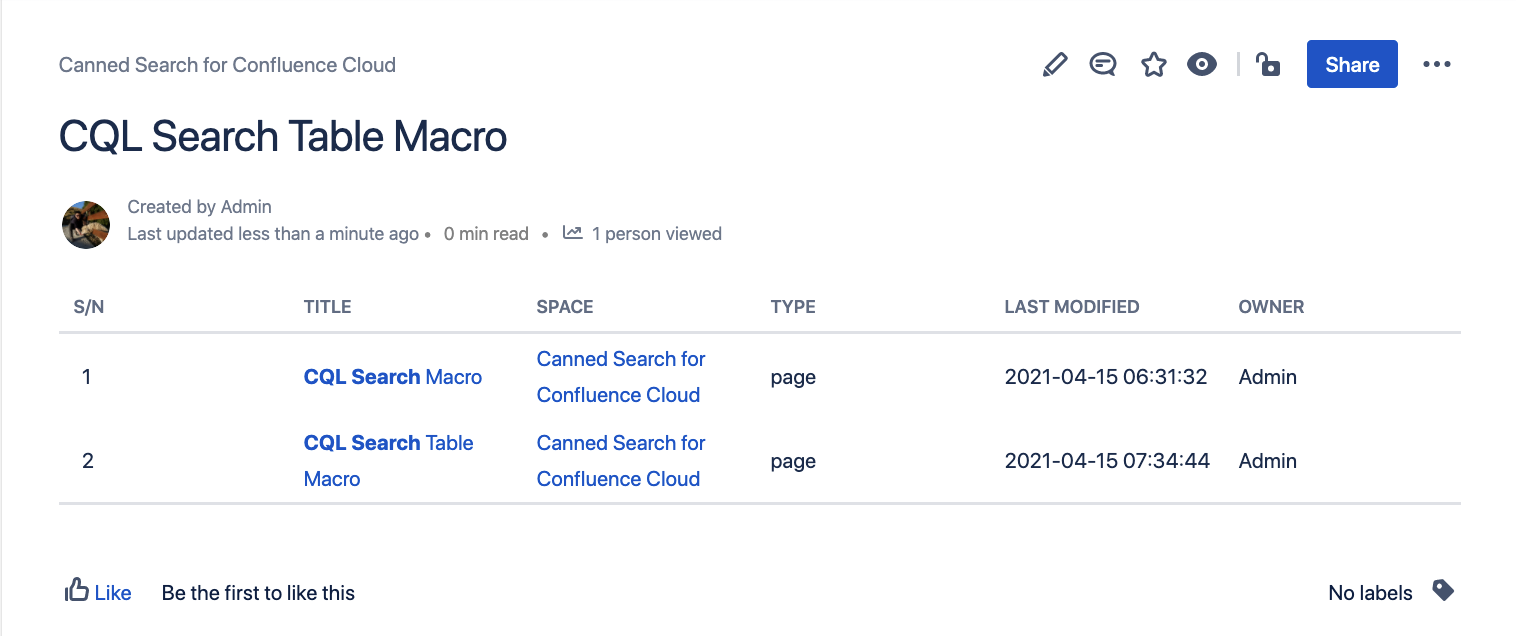This screenshot has width=1516, height=636.
Task: Click the thumbs-up Like icon
Action: pyautogui.click(x=76, y=591)
